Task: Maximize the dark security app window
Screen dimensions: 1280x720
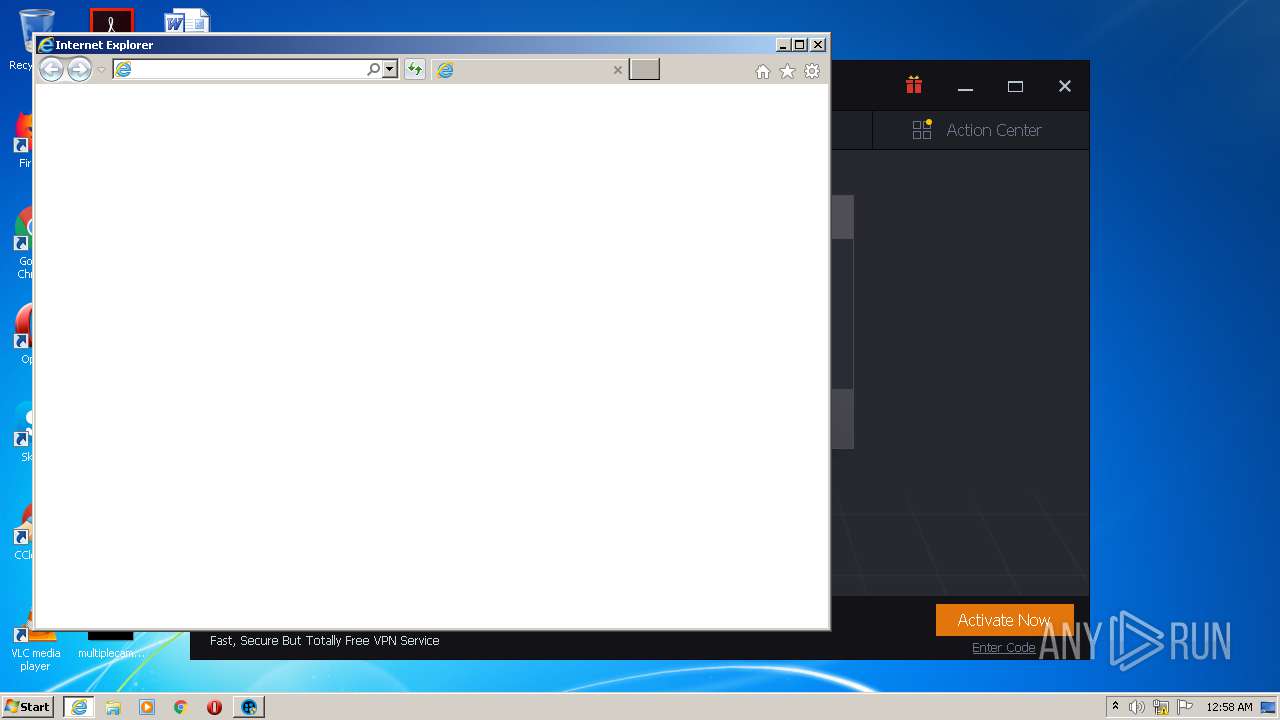Action: (1015, 87)
